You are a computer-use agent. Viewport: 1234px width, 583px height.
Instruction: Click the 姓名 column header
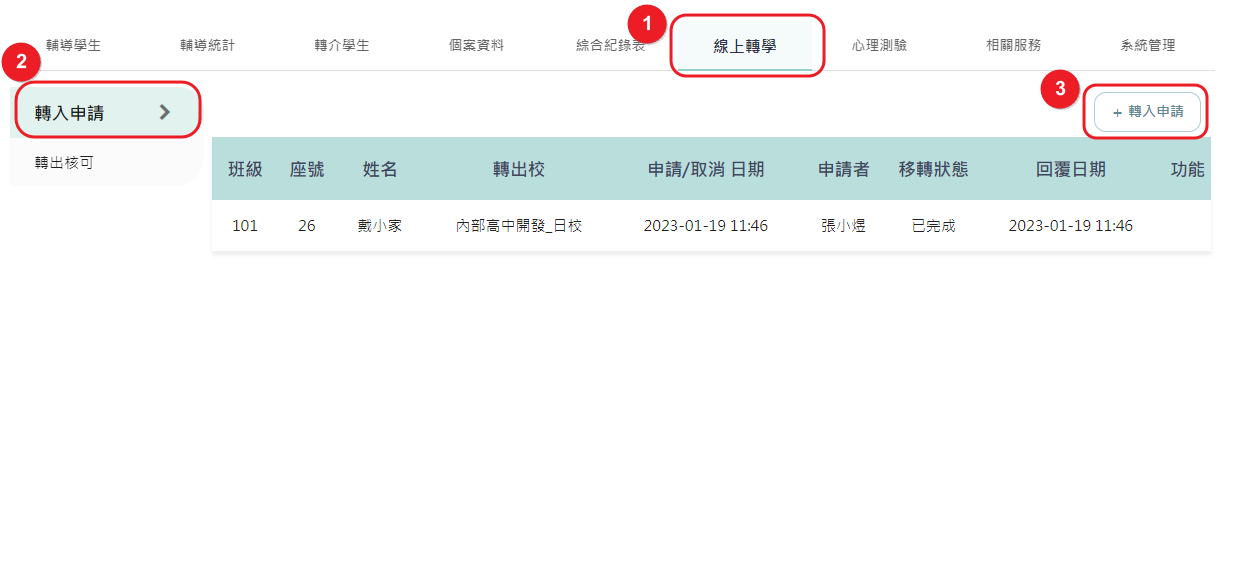click(x=380, y=170)
